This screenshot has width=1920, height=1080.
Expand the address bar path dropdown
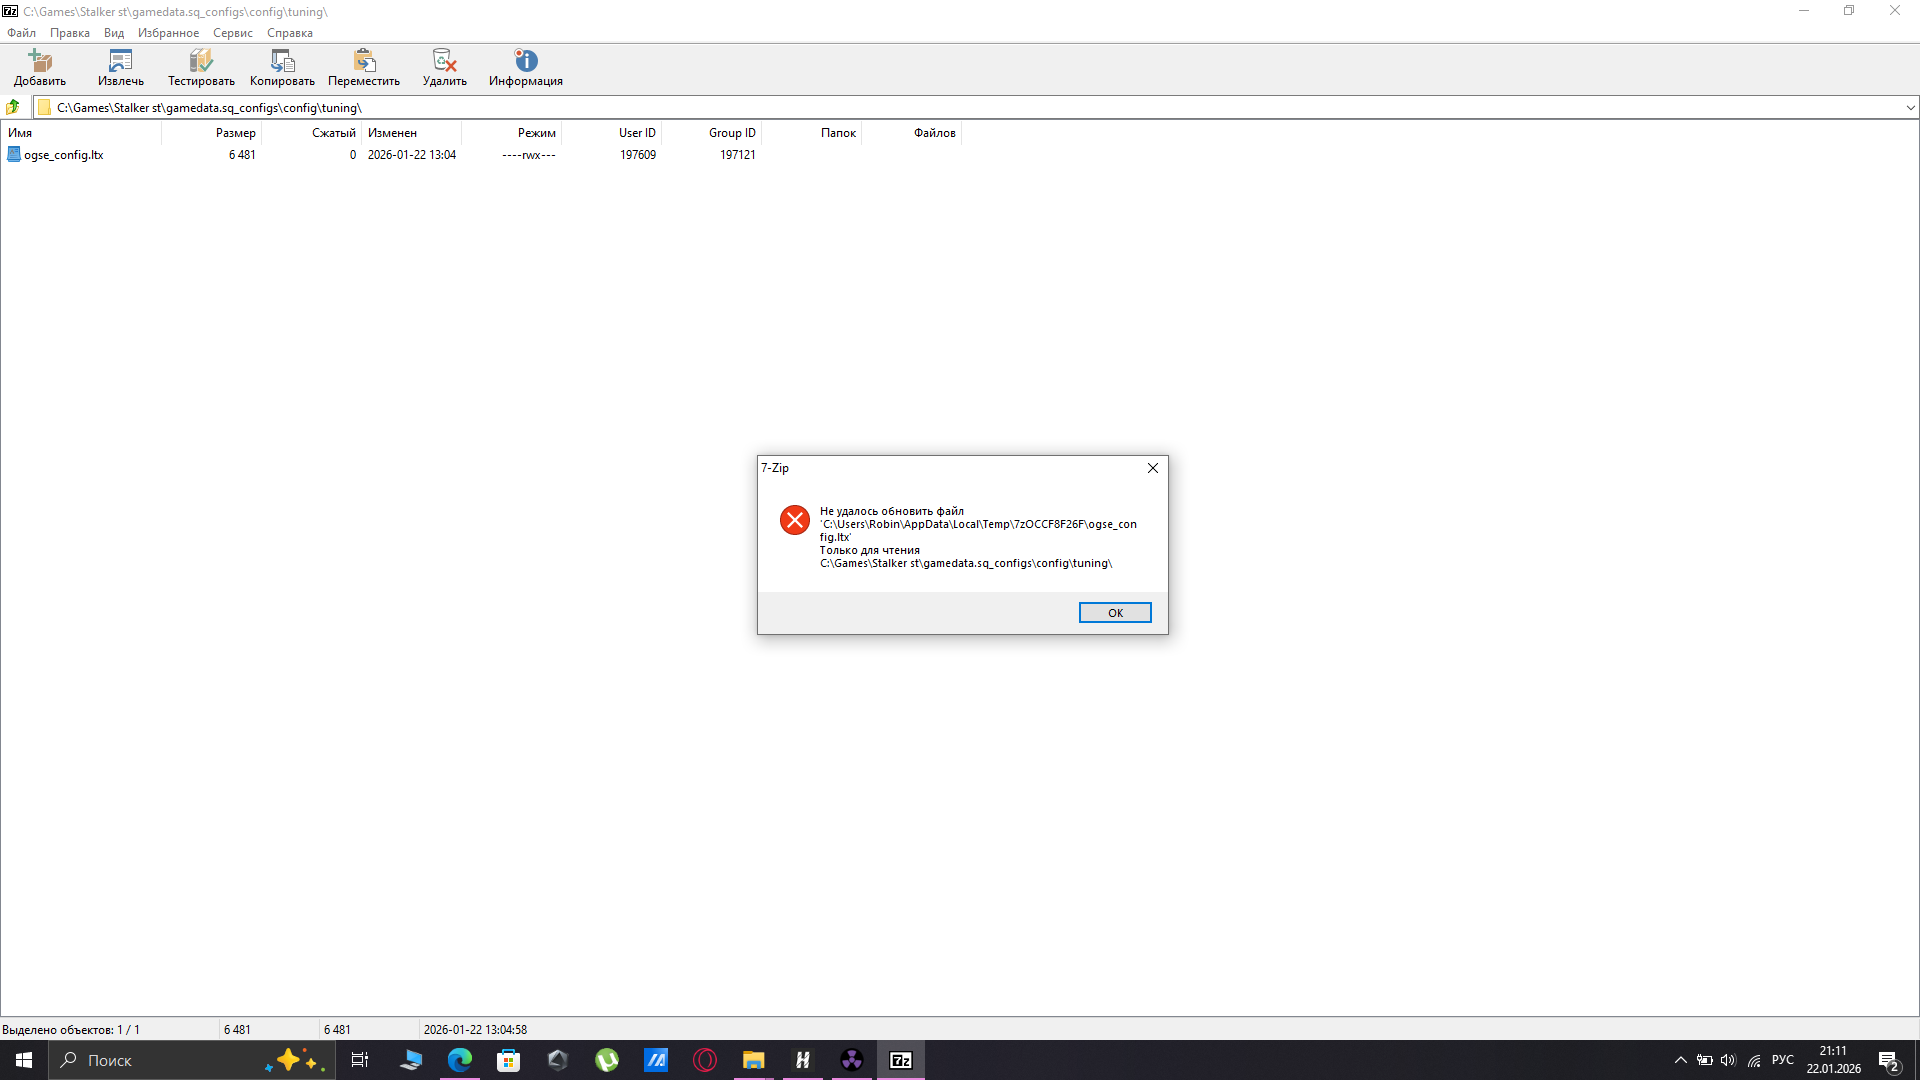[x=1909, y=107]
